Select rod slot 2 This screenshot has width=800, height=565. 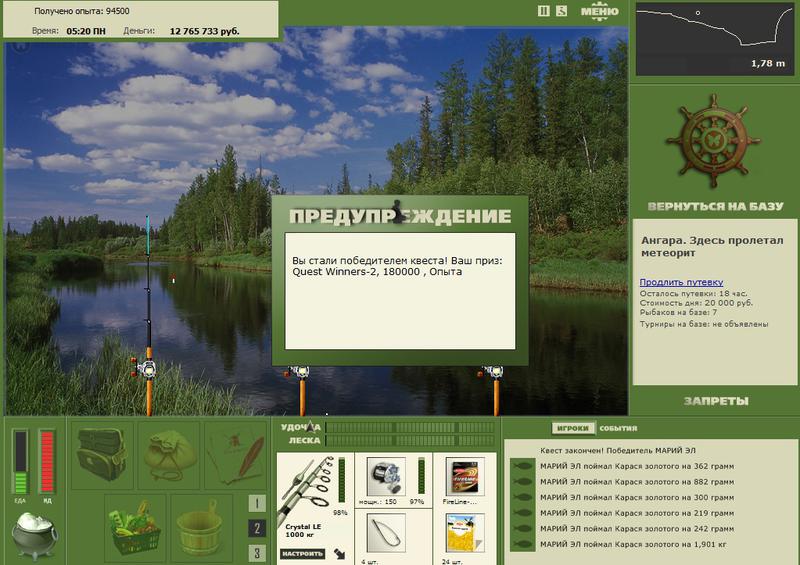[257, 528]
